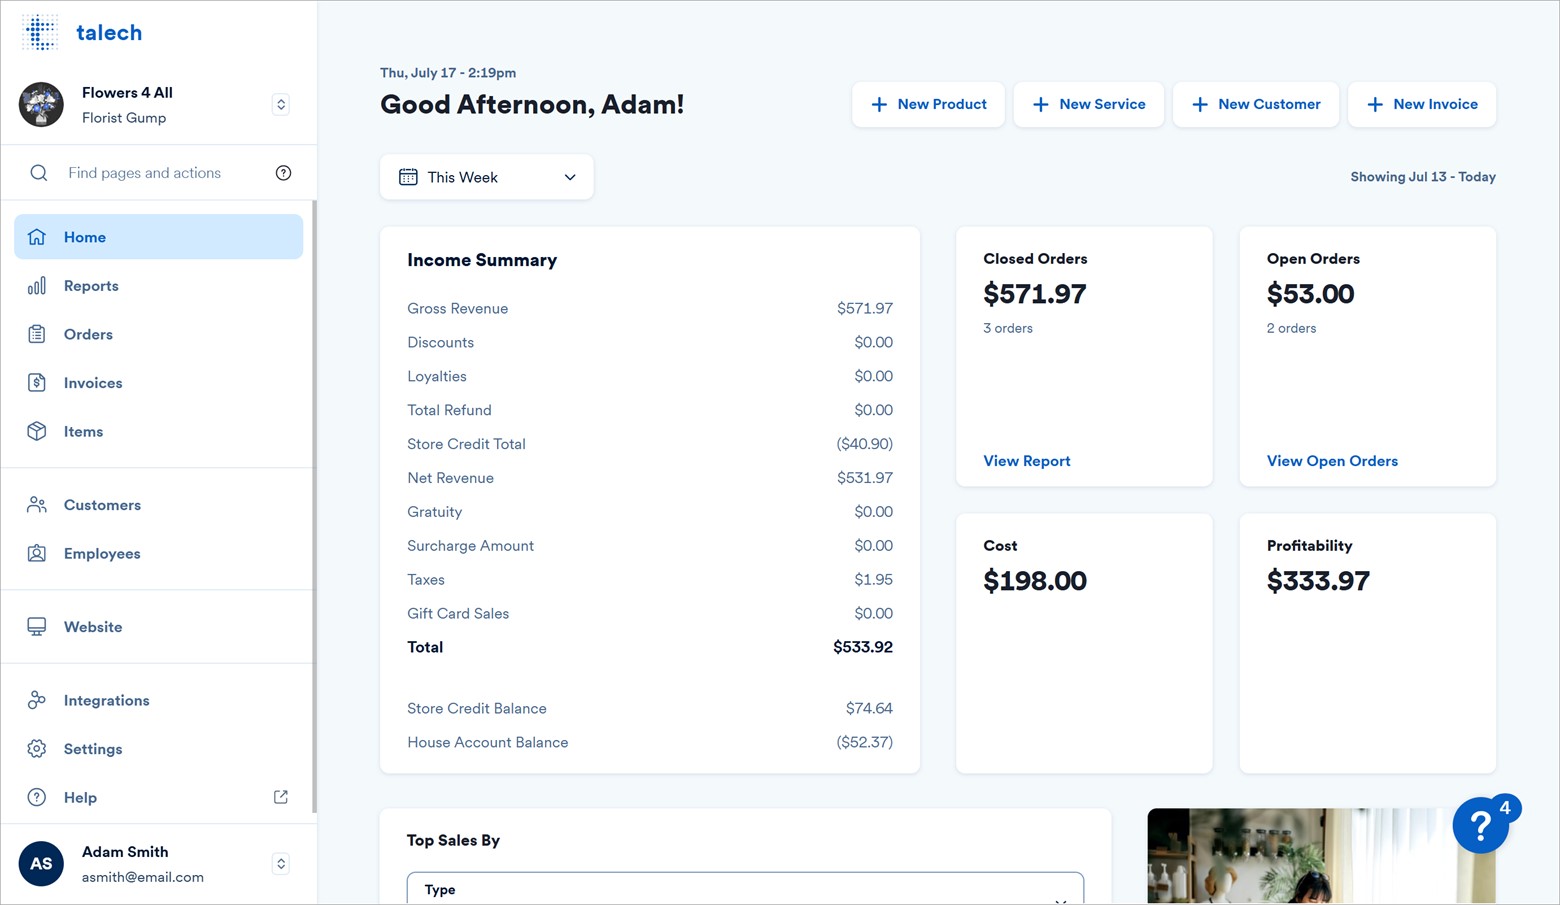Navigate to Integrations in sidebar
This screenshot has width=1560, height=905.
pyautogui.click(x=106, y=700)
